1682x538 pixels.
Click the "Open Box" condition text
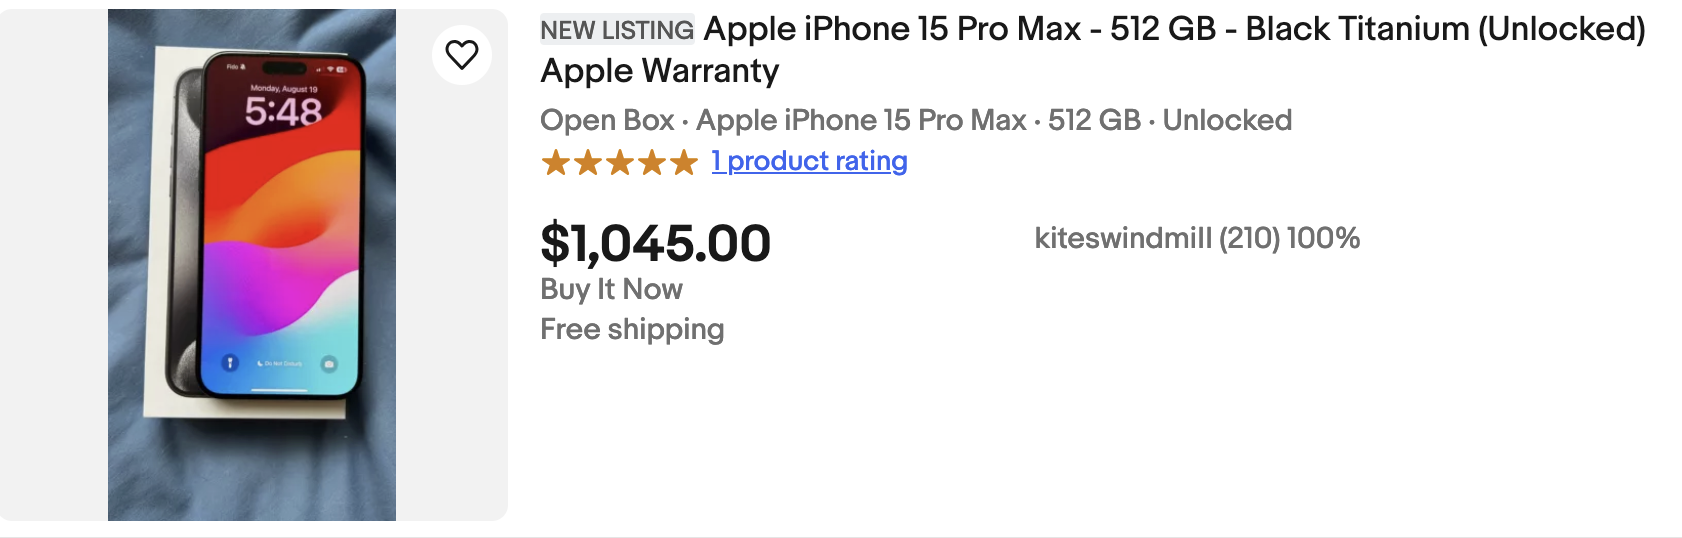607,120
